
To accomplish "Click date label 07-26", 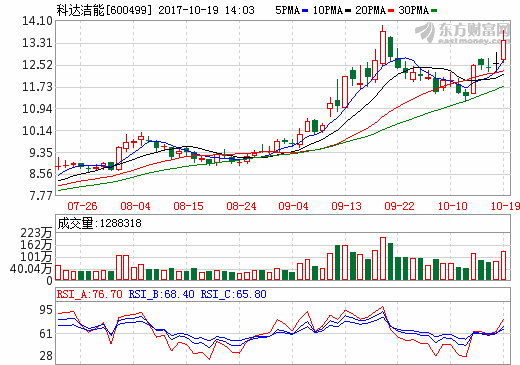I will point(82,206).
